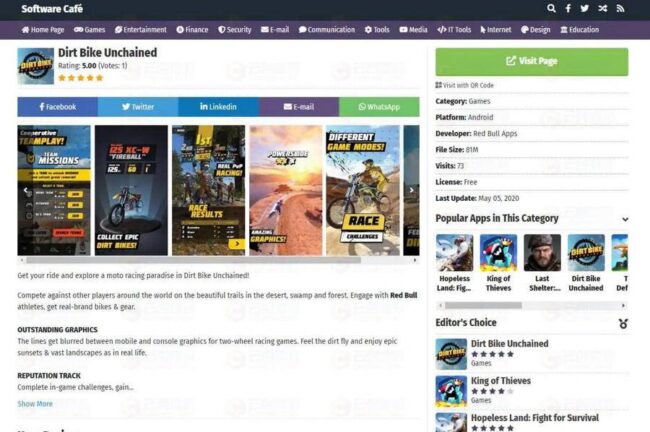
Task: Share the app on Twitter
Action: [x=138, y=107]
